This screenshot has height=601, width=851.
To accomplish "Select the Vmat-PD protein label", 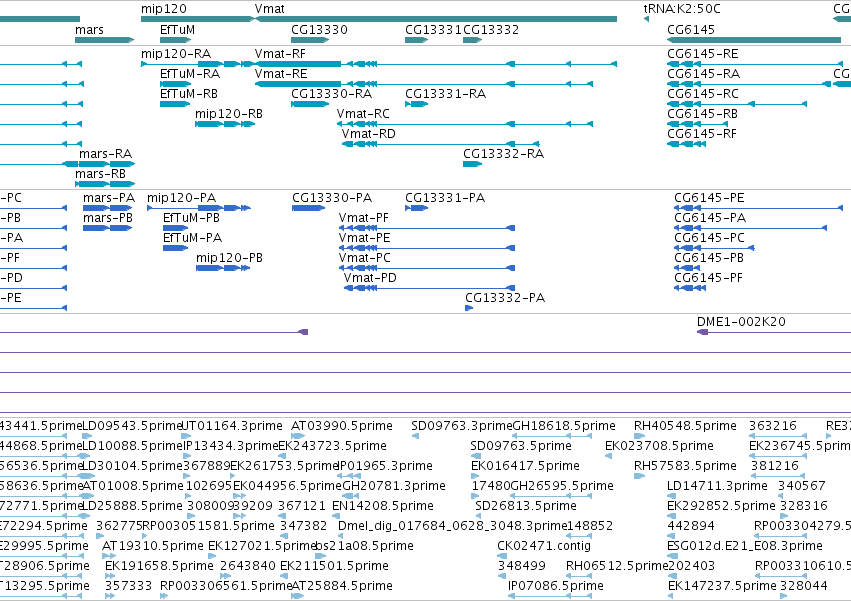I will pos(370,279).
